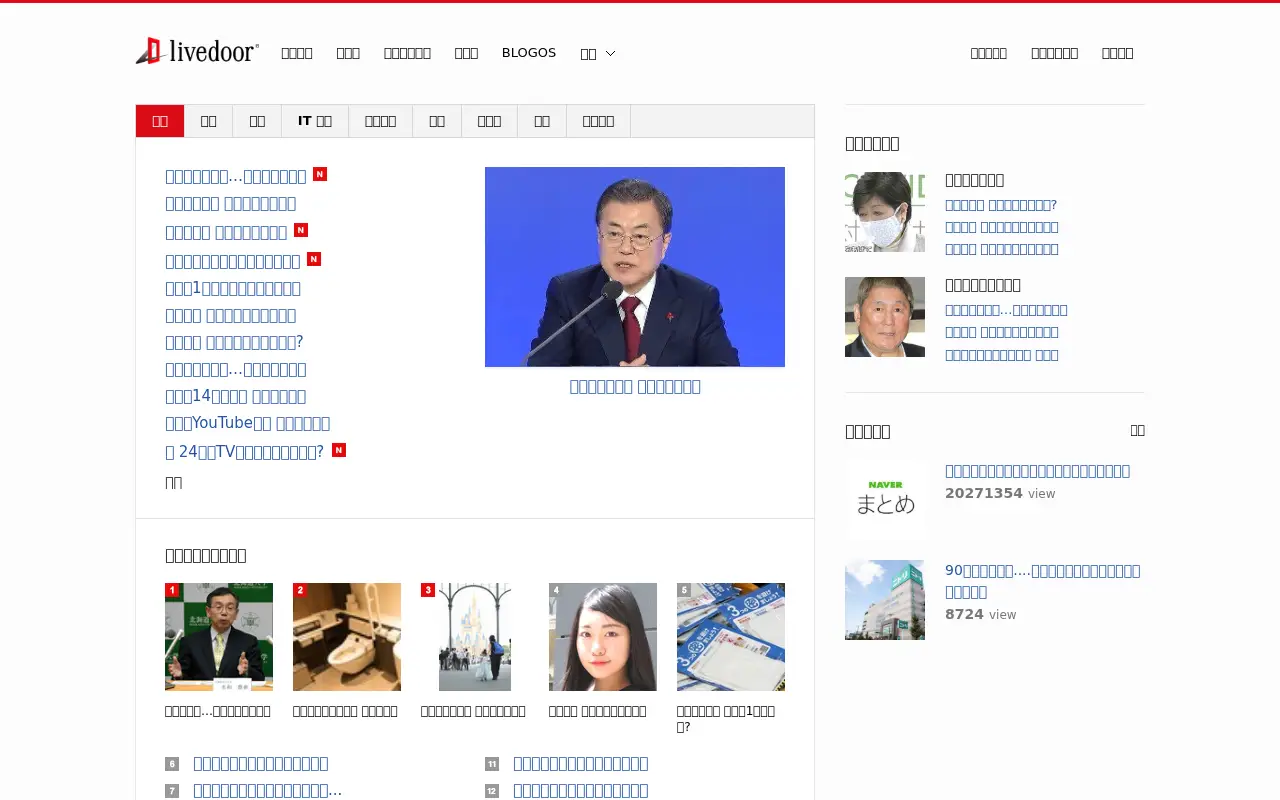The height and width of the screenshot is (800, 1280).
Task: Open rank 1 thumbnail of man at press conference
Action: click(219, 637)
